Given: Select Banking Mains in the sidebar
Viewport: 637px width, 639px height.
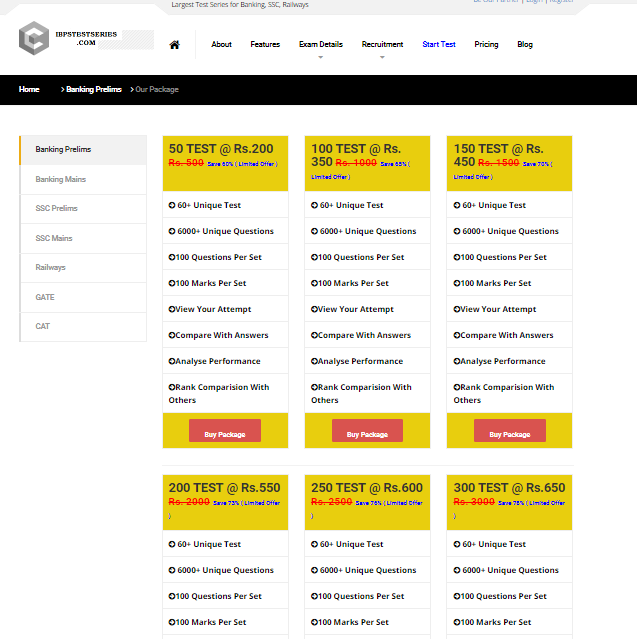Looking at the screenshot, I should [x=61, y=180].
